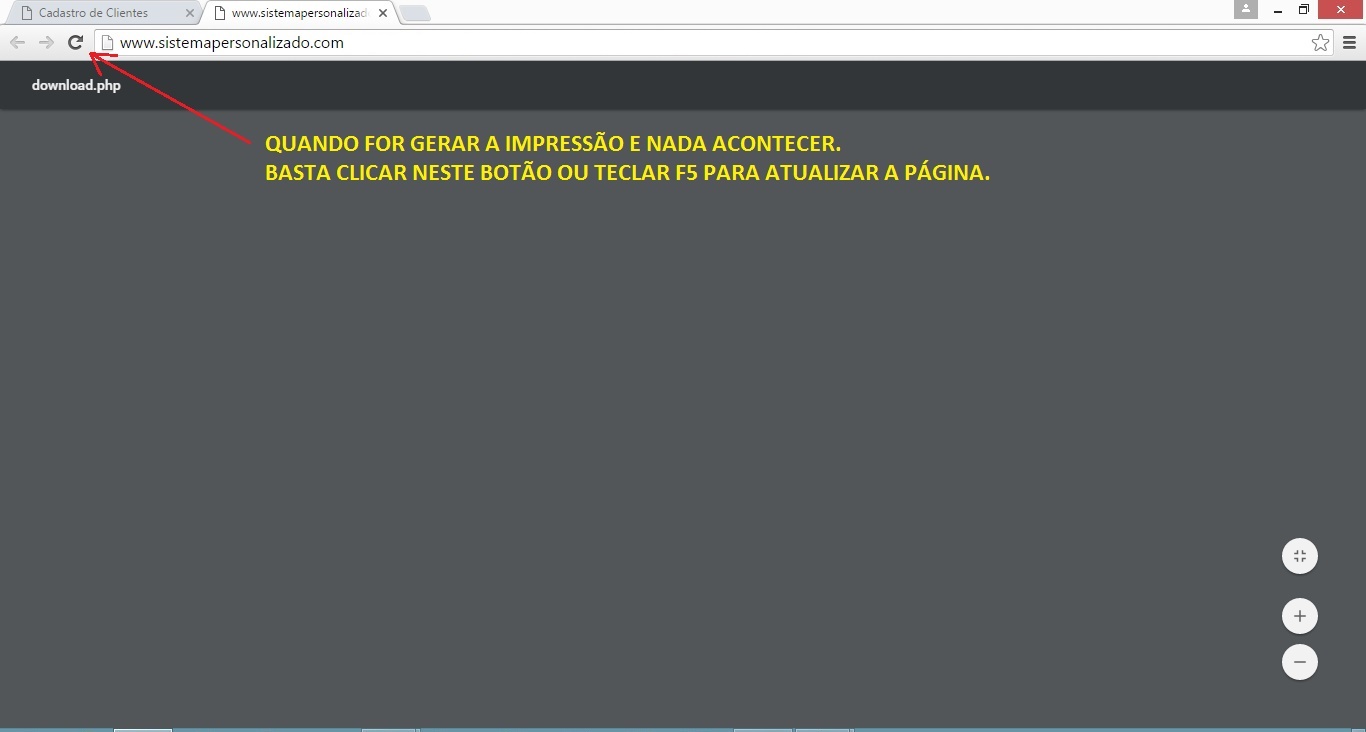Zoom out on the PDF viewer
The image size is (1366, 732).
(1299, 662)
